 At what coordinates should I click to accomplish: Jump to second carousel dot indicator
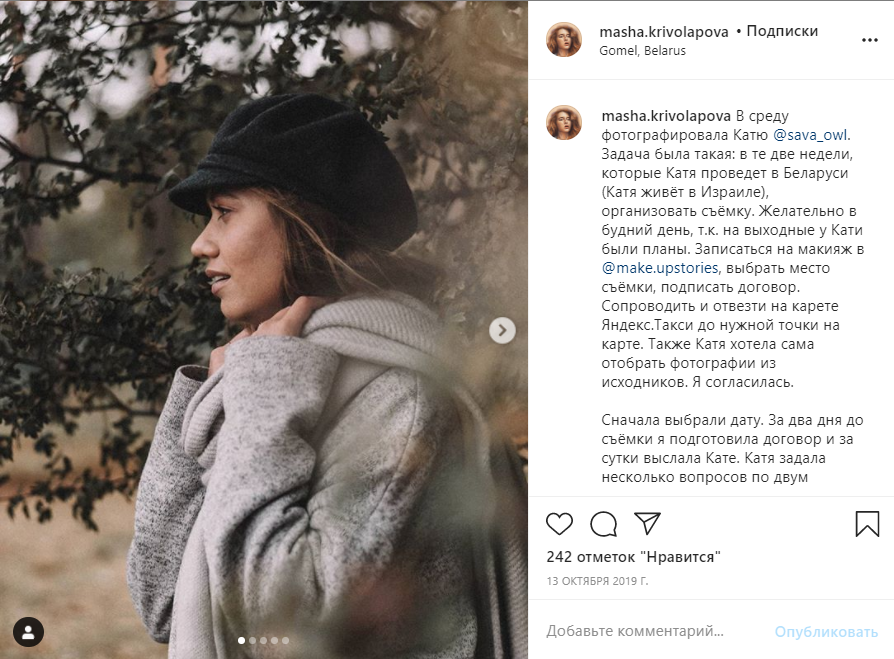pyautogui.click(x=252, y=640)
